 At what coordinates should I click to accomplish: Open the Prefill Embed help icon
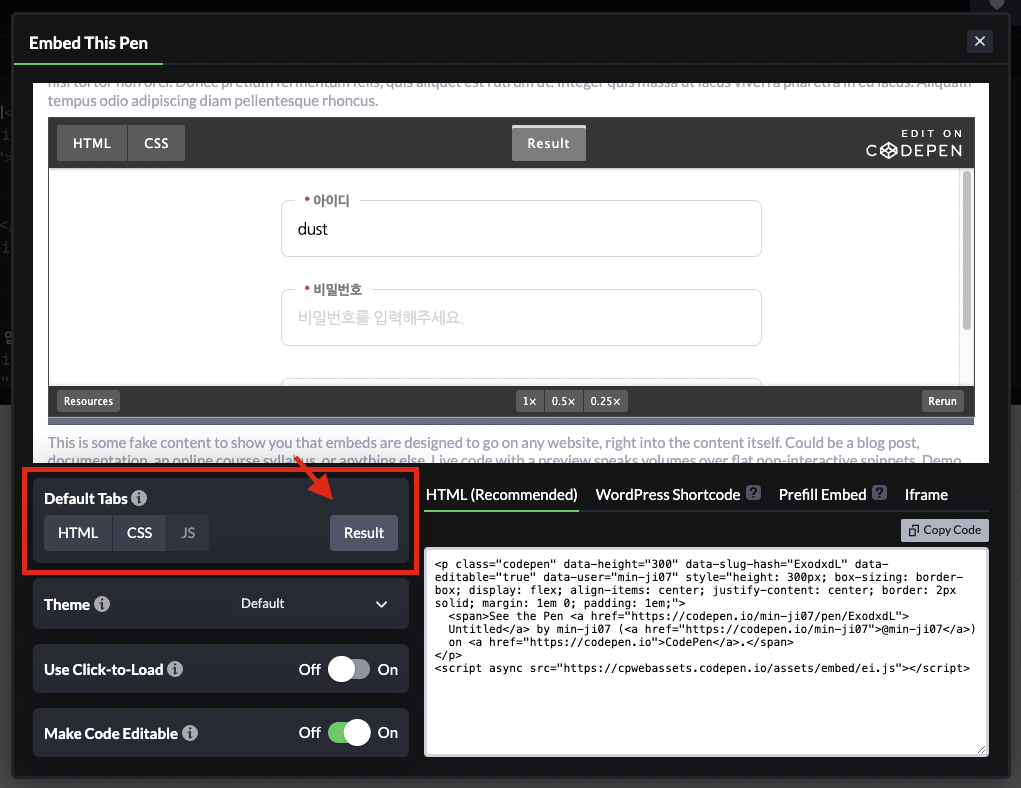[x=879, y=493]
